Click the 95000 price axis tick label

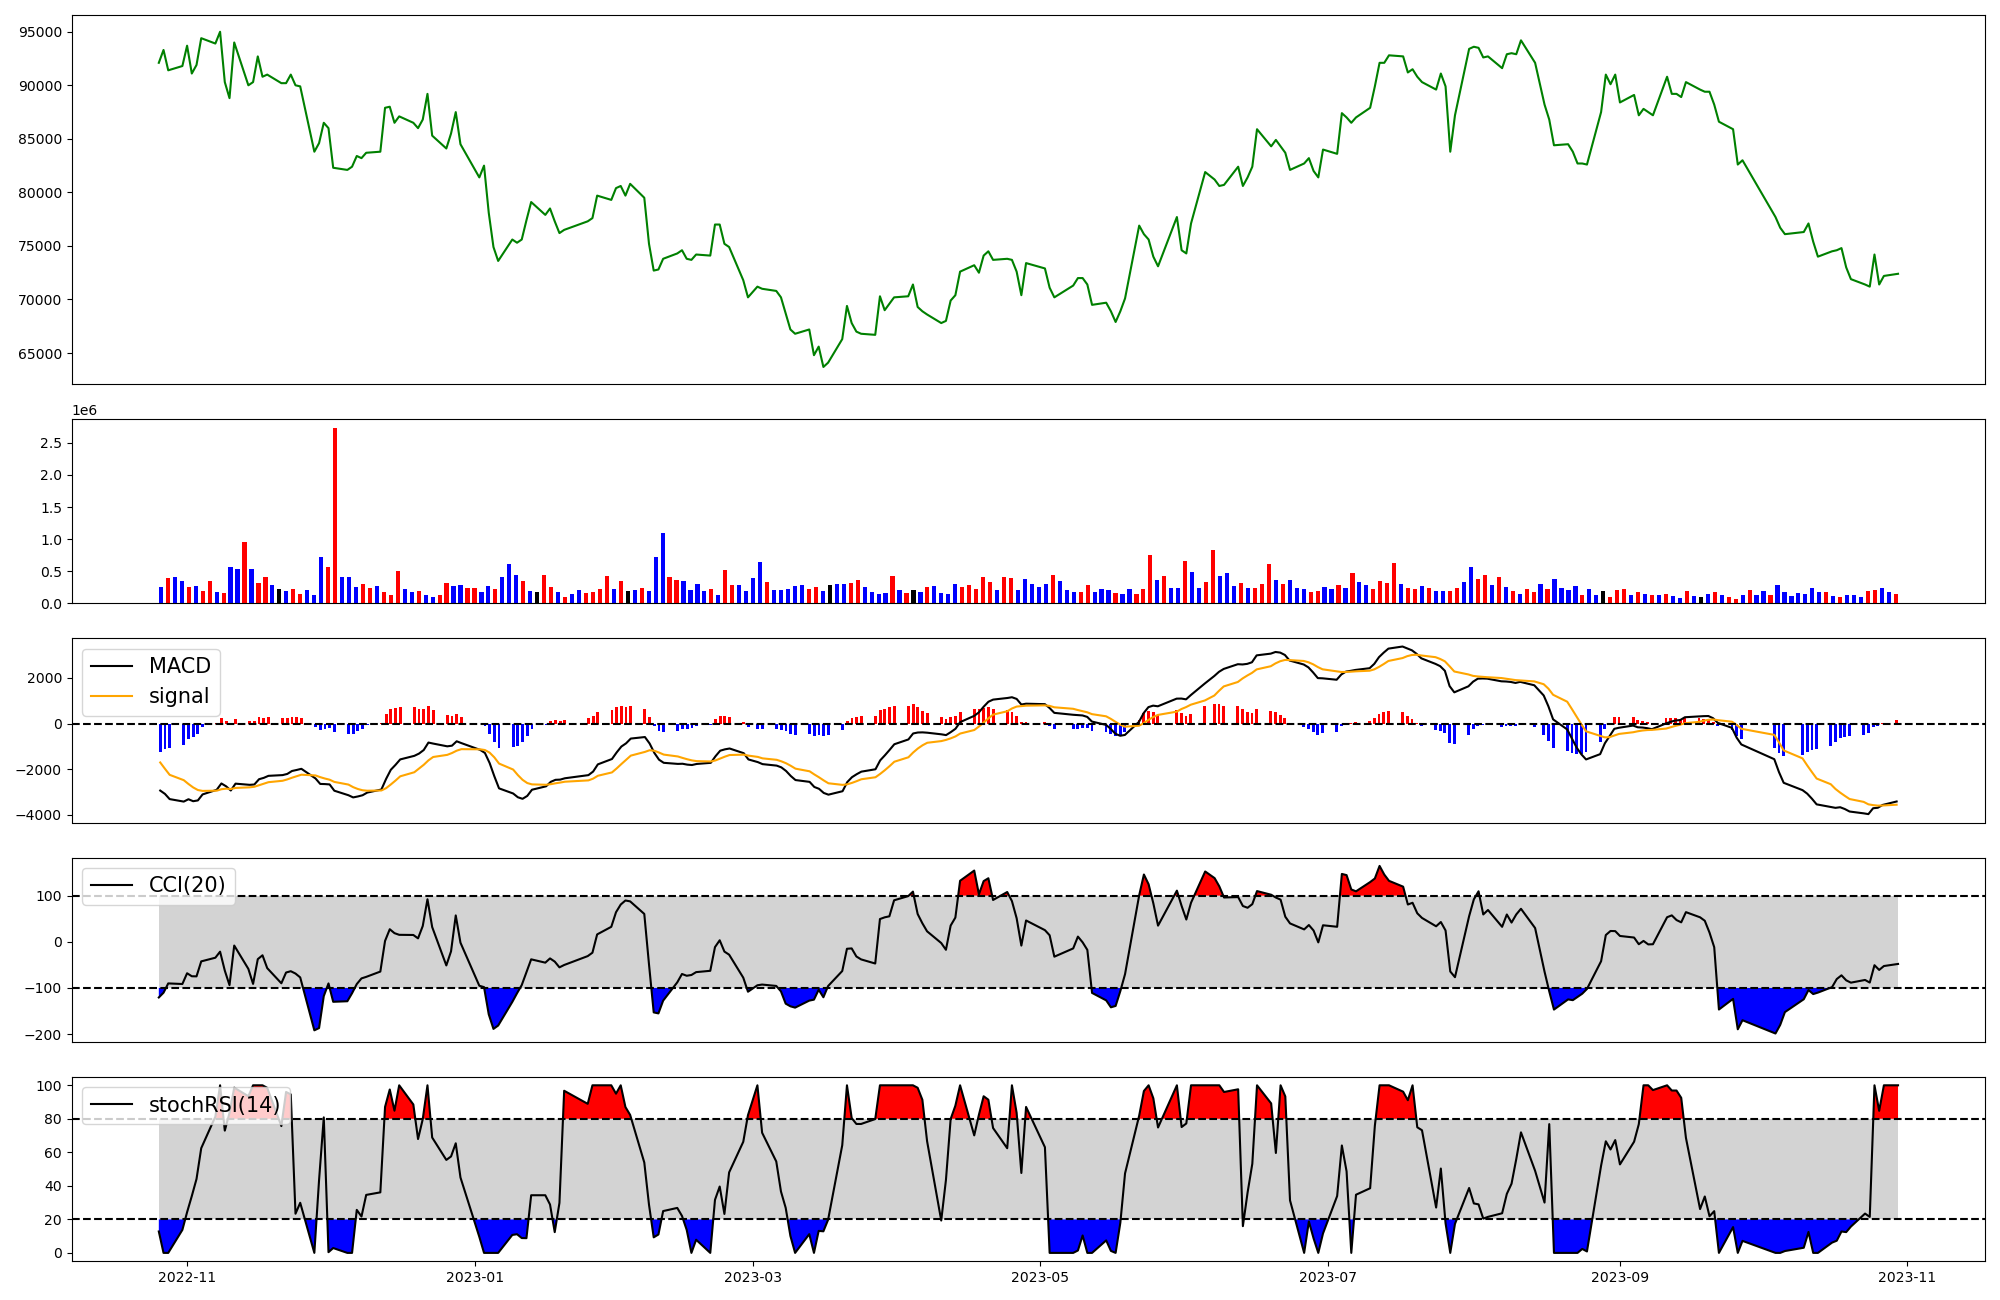pyautogui.click(x=41, y=32)
